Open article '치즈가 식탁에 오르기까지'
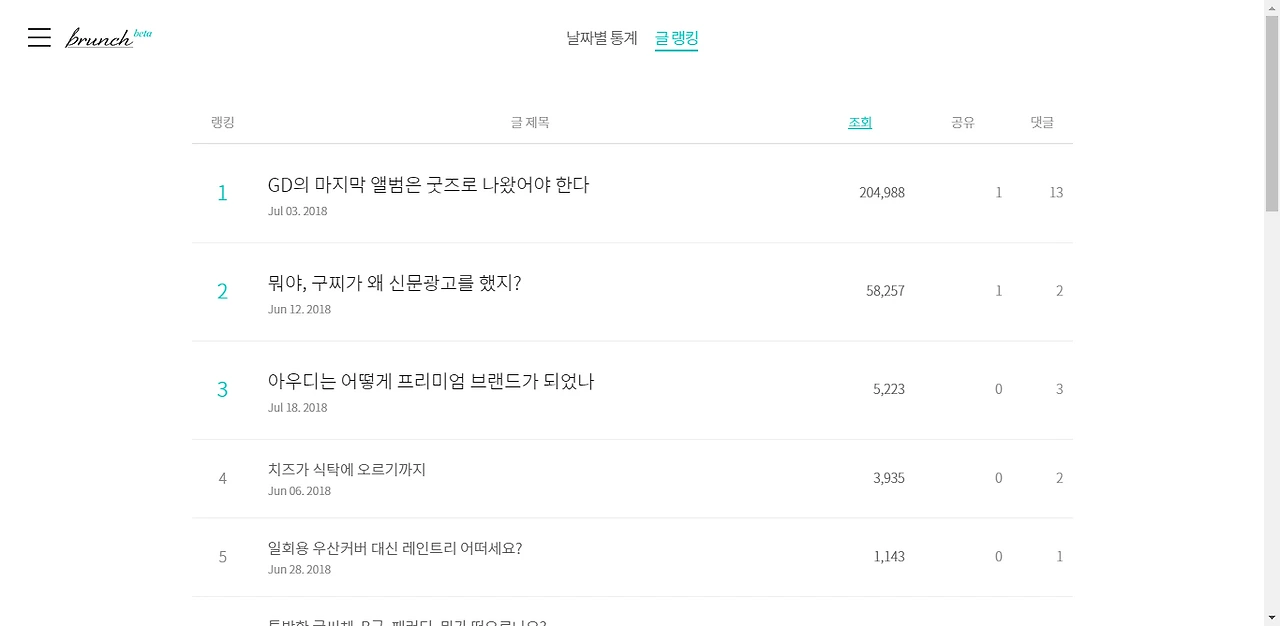The image size is (1280, 626). click(x=347, y=469)
